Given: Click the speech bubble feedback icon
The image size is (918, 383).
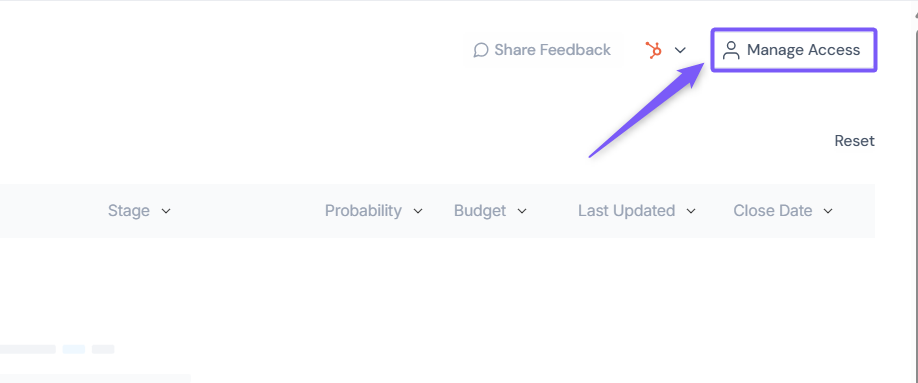Looking at the screenshot, I should click(481, 50).
